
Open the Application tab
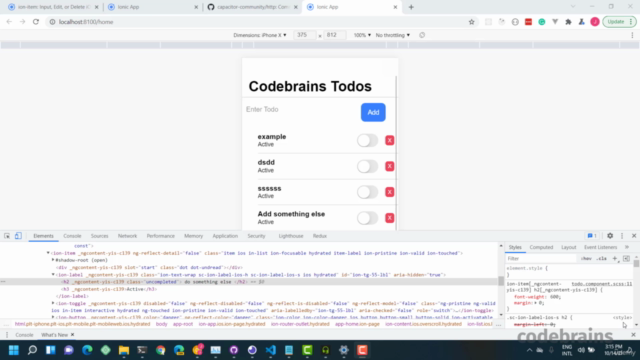point(225,236)
